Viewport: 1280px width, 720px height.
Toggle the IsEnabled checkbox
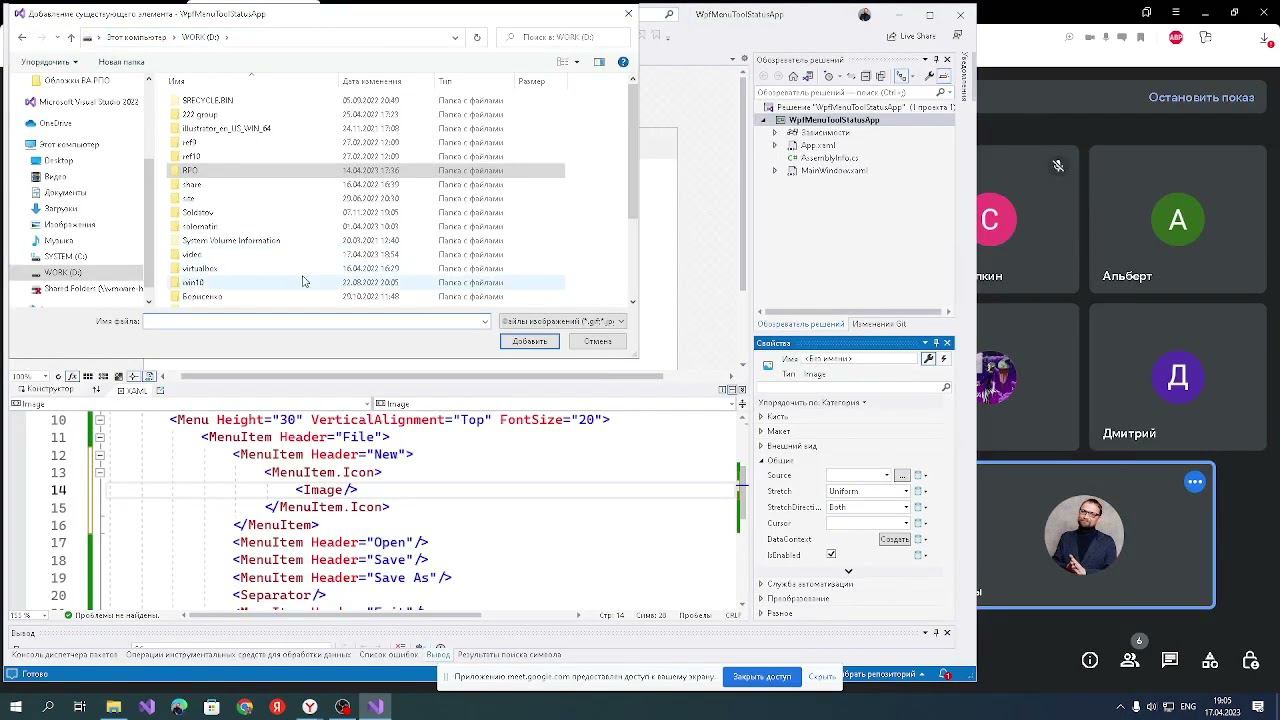point(831,554)
